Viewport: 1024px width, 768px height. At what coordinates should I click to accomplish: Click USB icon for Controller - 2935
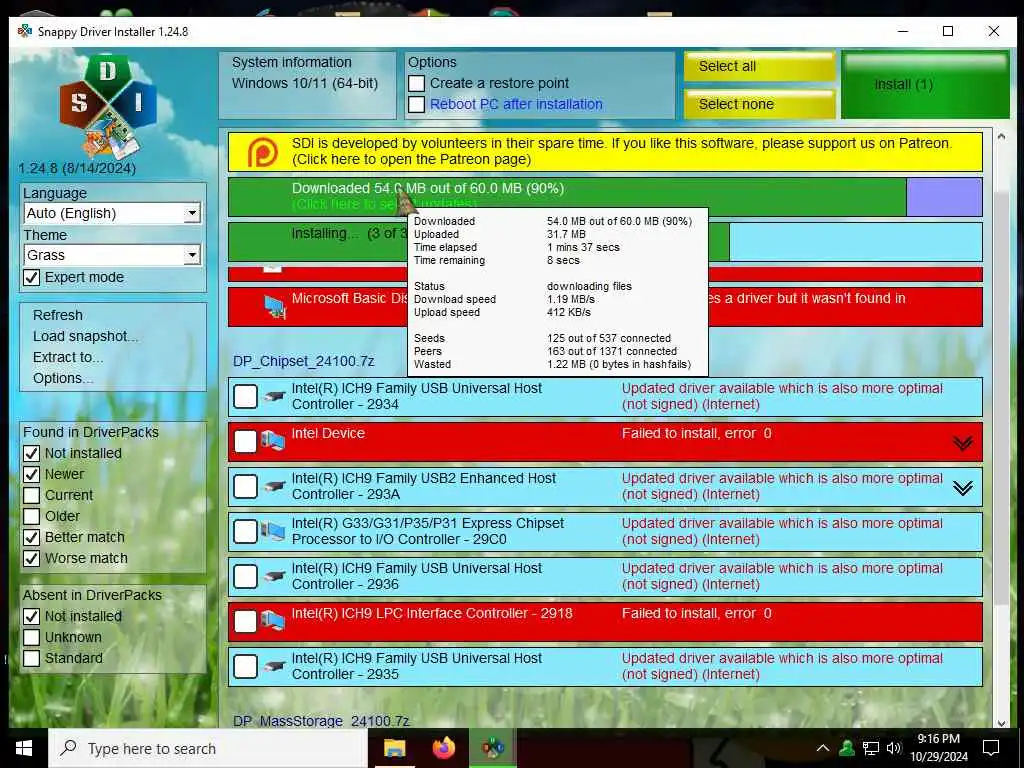pos(275,667)
